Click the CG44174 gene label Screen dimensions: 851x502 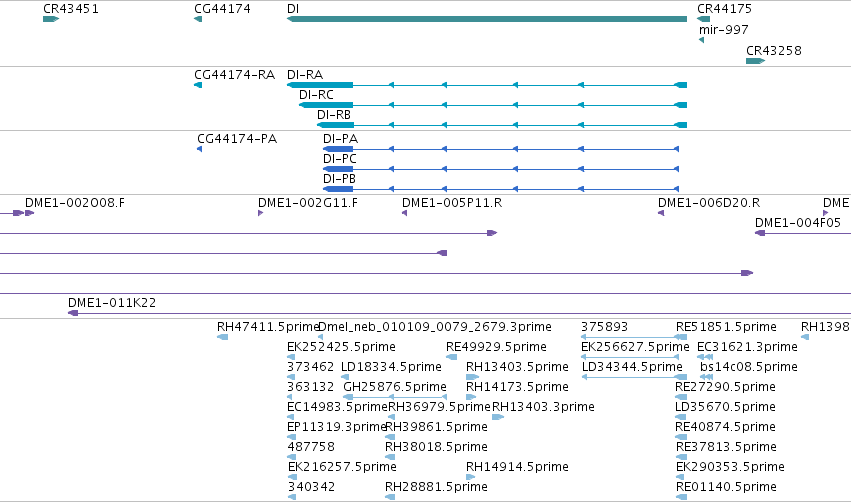coord(222,9)
